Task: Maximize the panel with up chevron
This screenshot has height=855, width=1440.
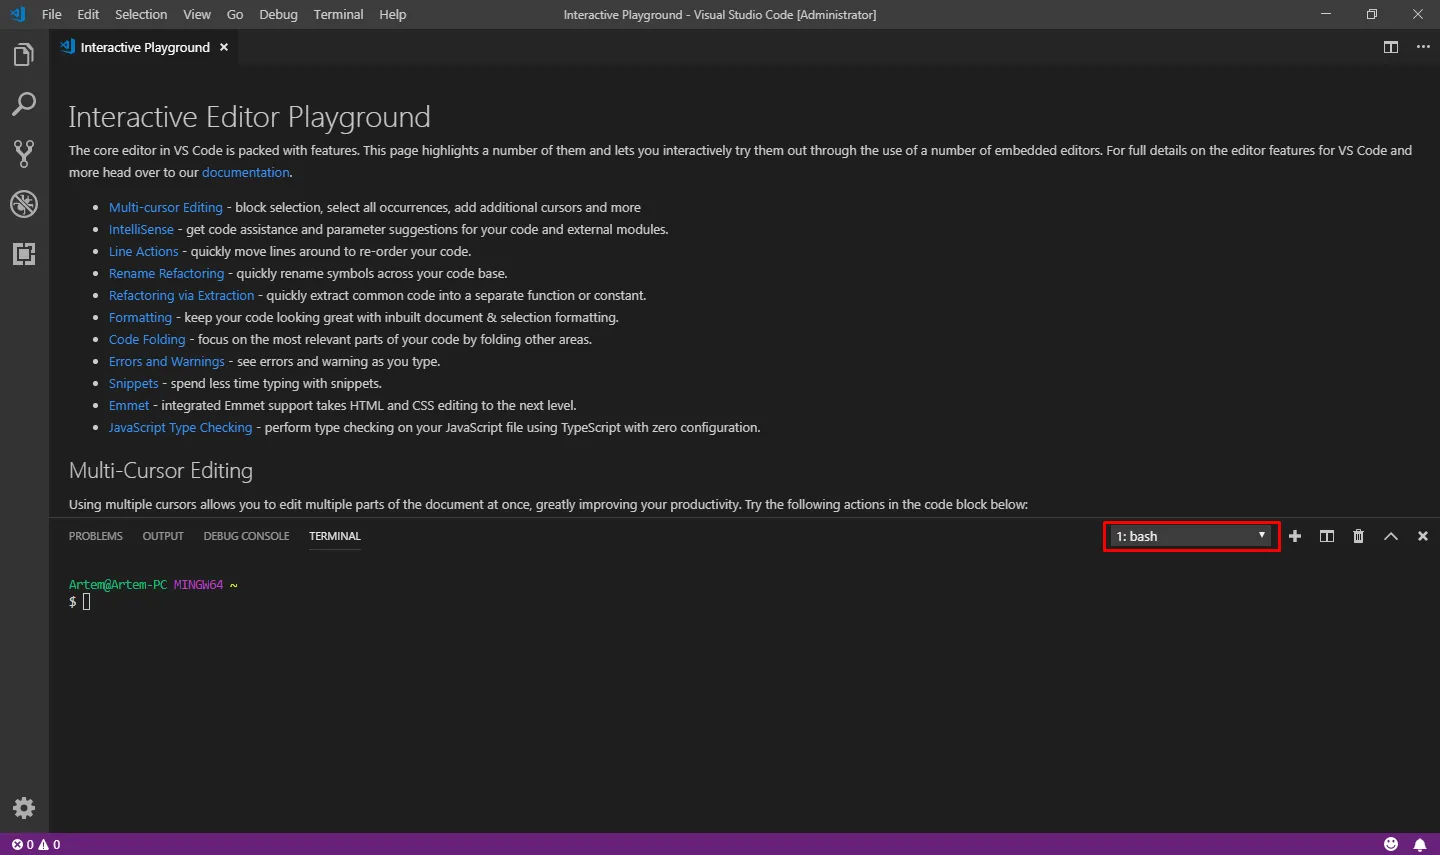Action: coord(1391,537)
